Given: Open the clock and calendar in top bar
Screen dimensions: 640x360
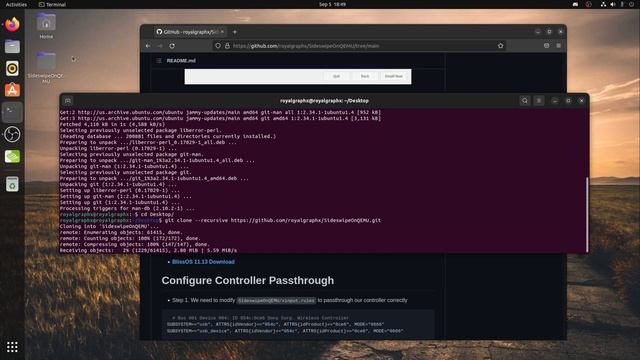Looking at the screenshot, I should tap(332, 4).
